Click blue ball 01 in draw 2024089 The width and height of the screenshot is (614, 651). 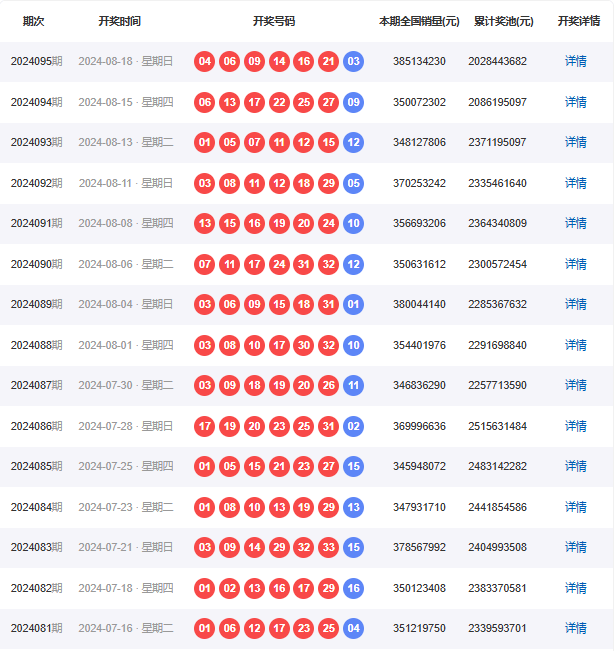(x=353, y=304)
